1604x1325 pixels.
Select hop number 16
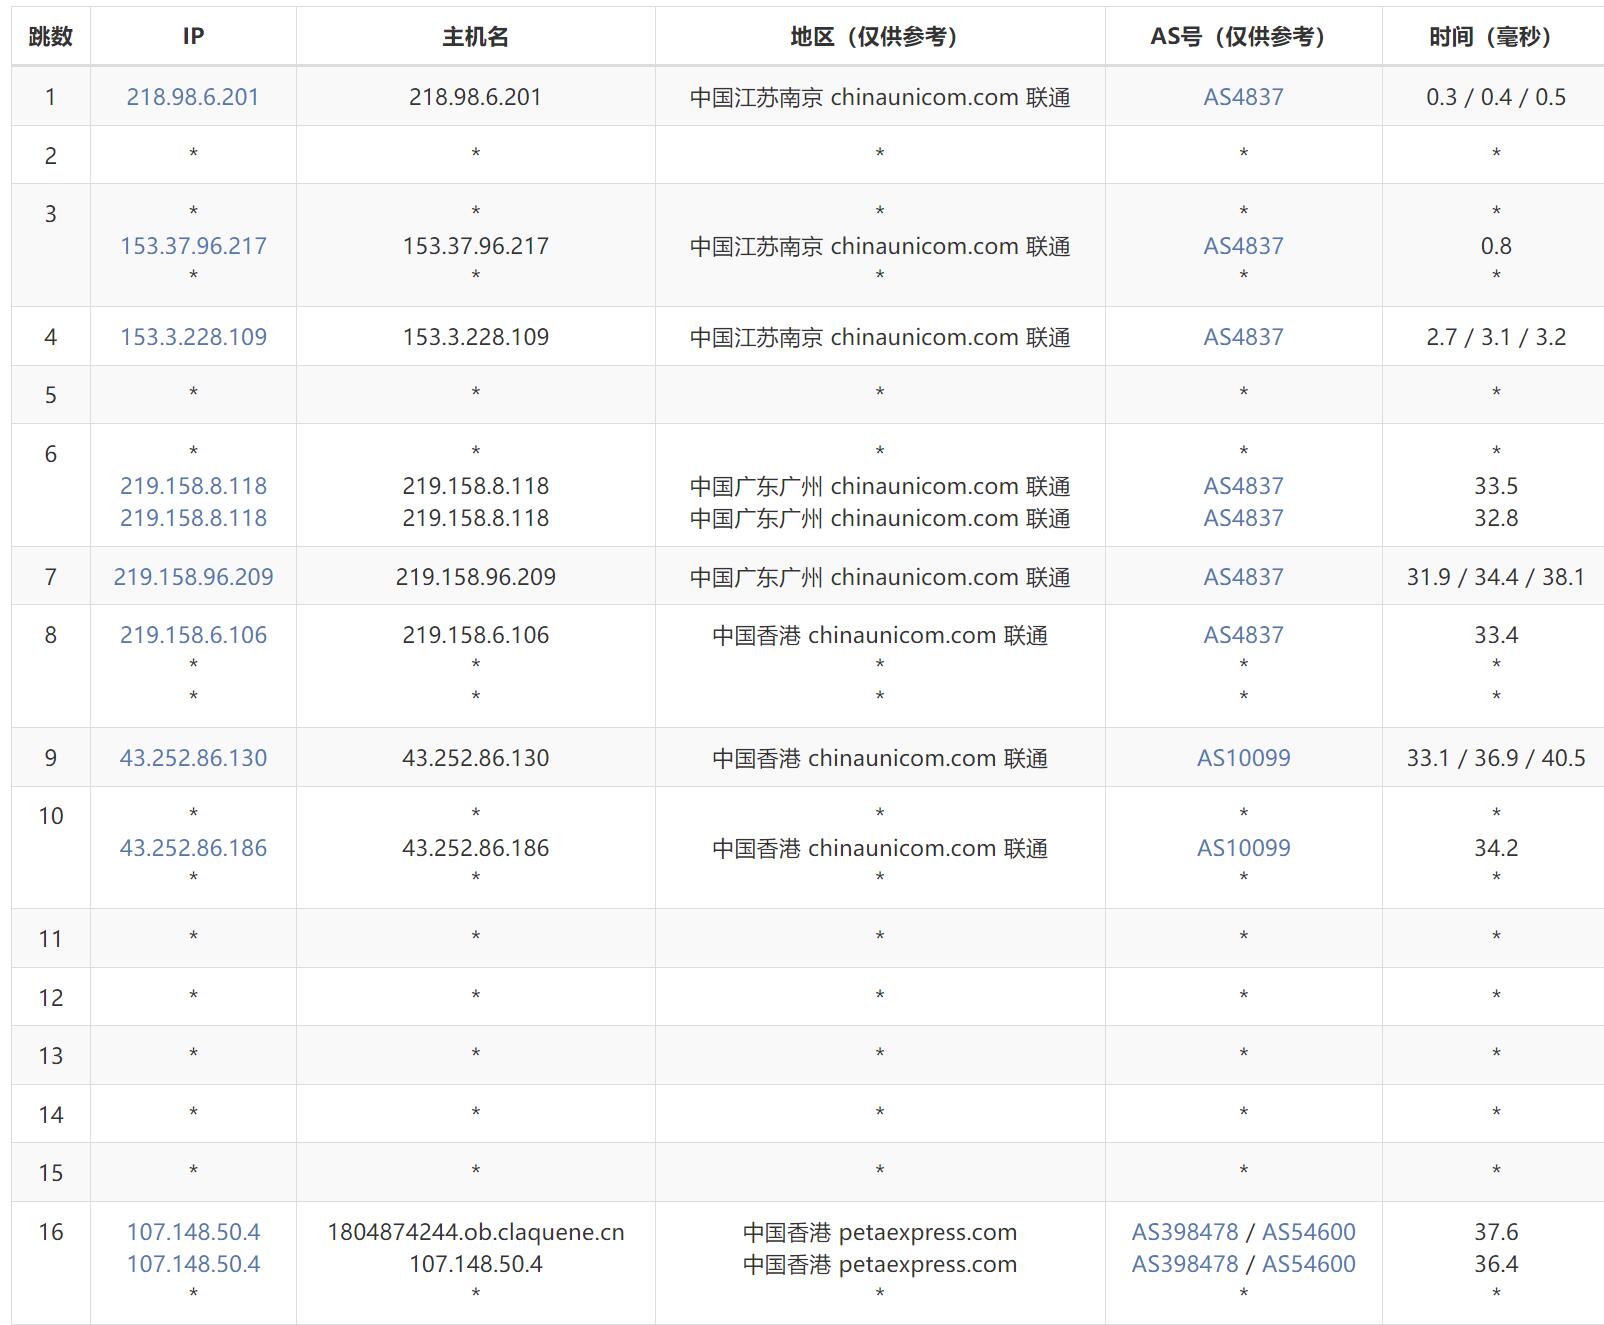pyautogui.click(x=51, y=1232)
